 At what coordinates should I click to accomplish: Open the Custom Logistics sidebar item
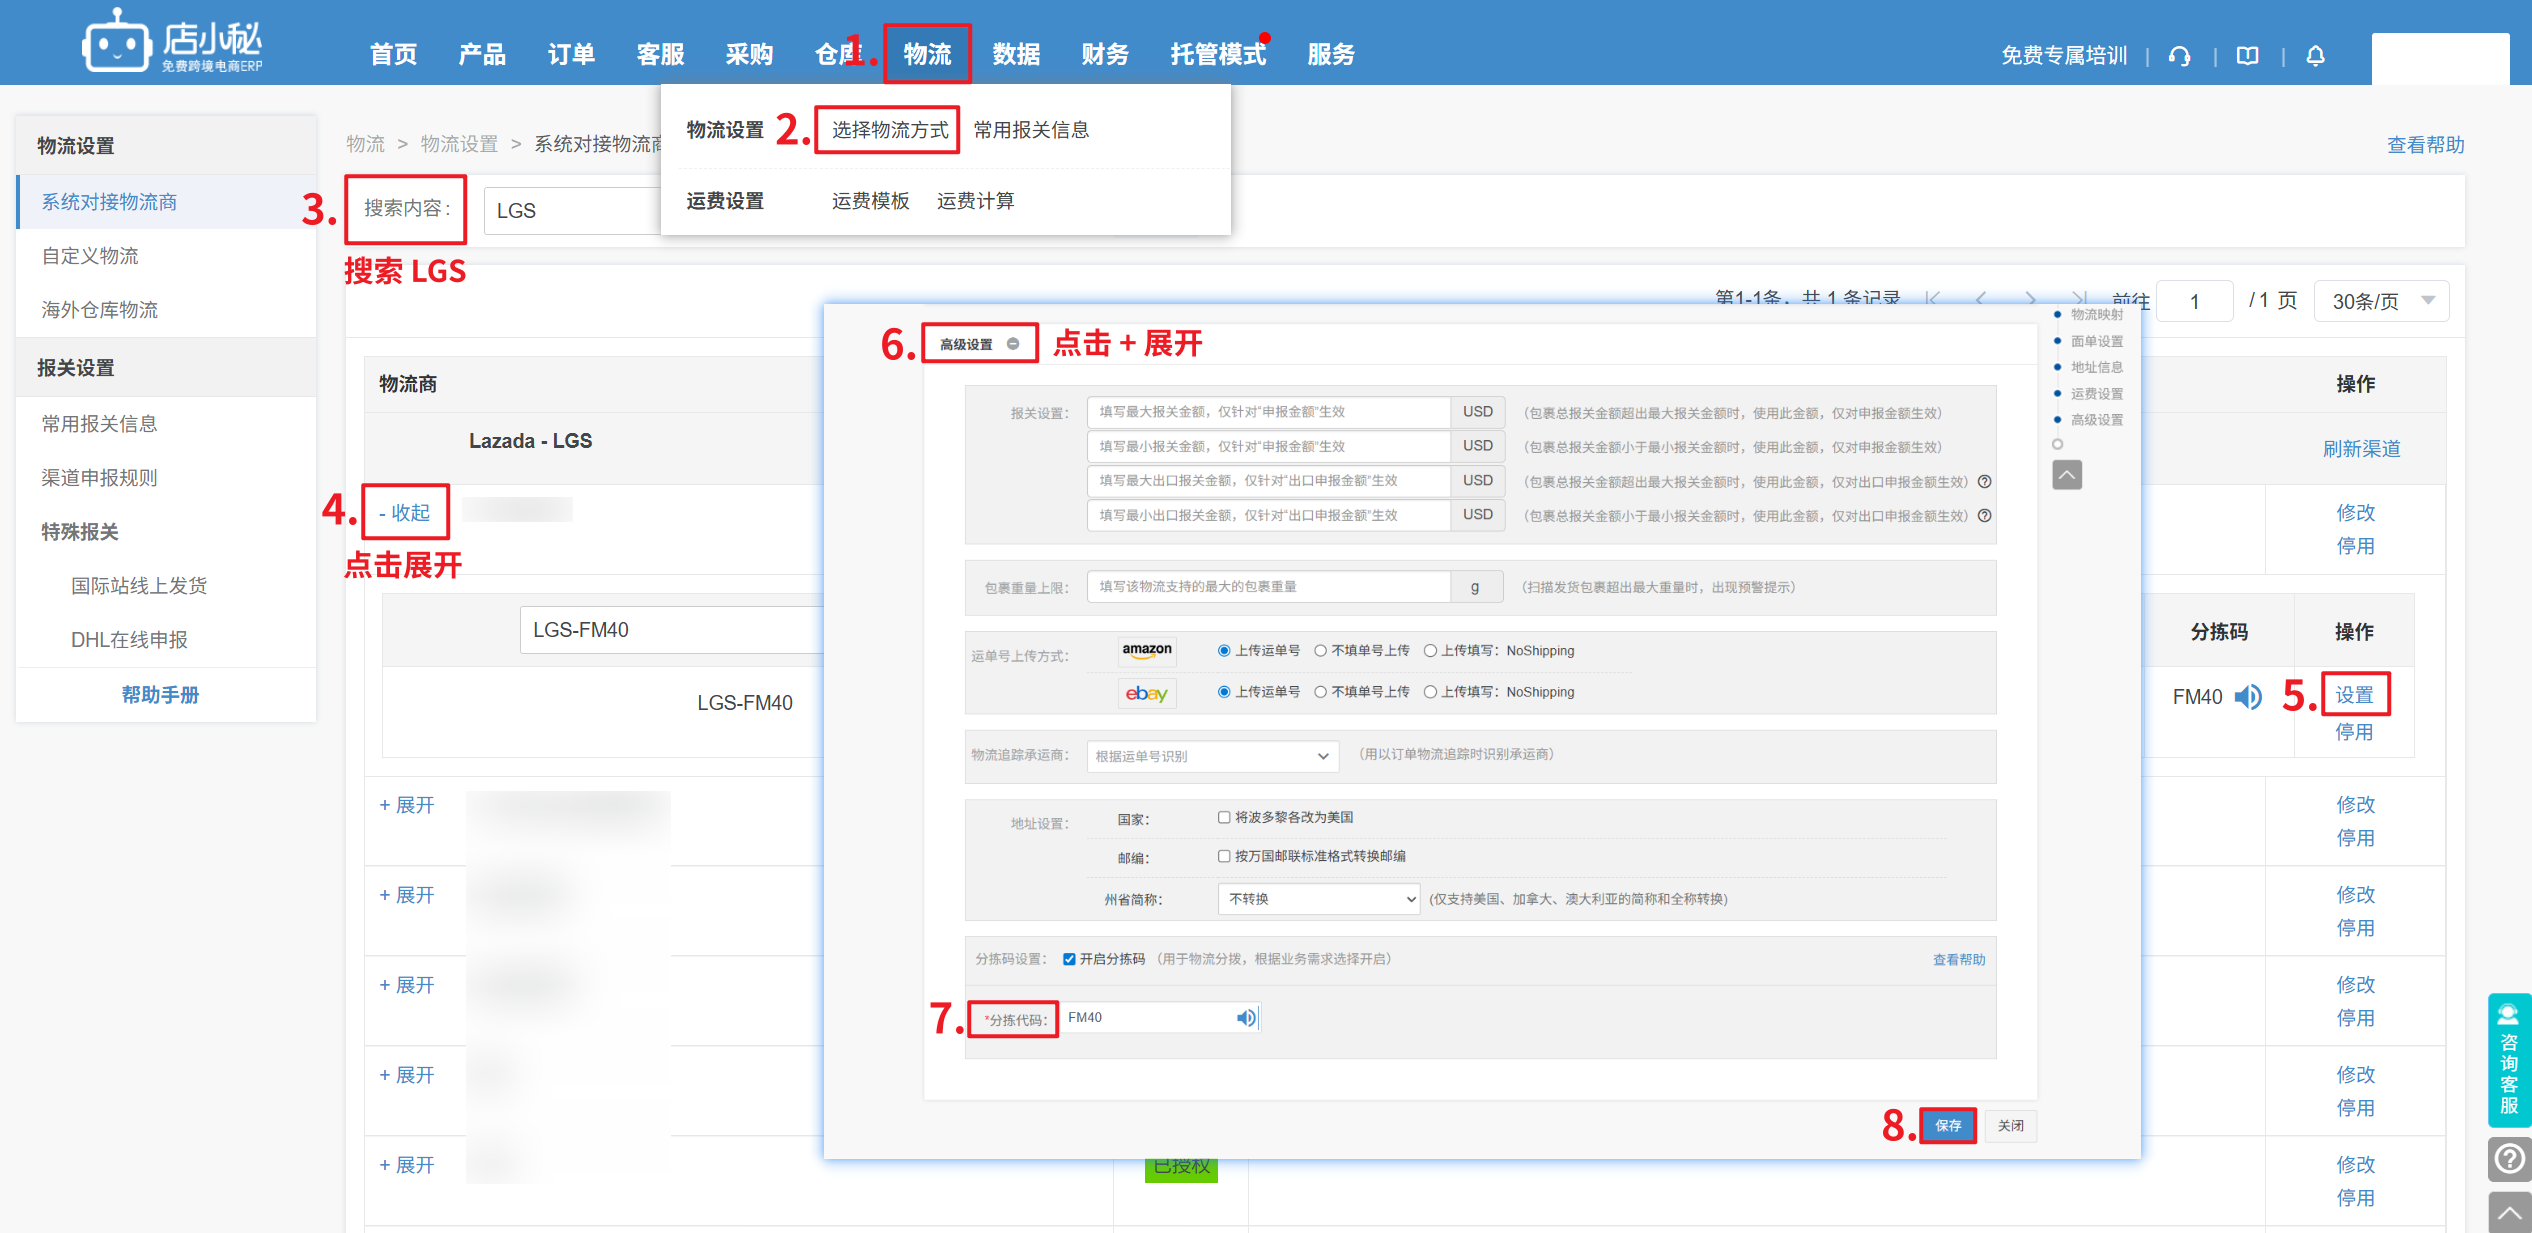pos(90,256)
